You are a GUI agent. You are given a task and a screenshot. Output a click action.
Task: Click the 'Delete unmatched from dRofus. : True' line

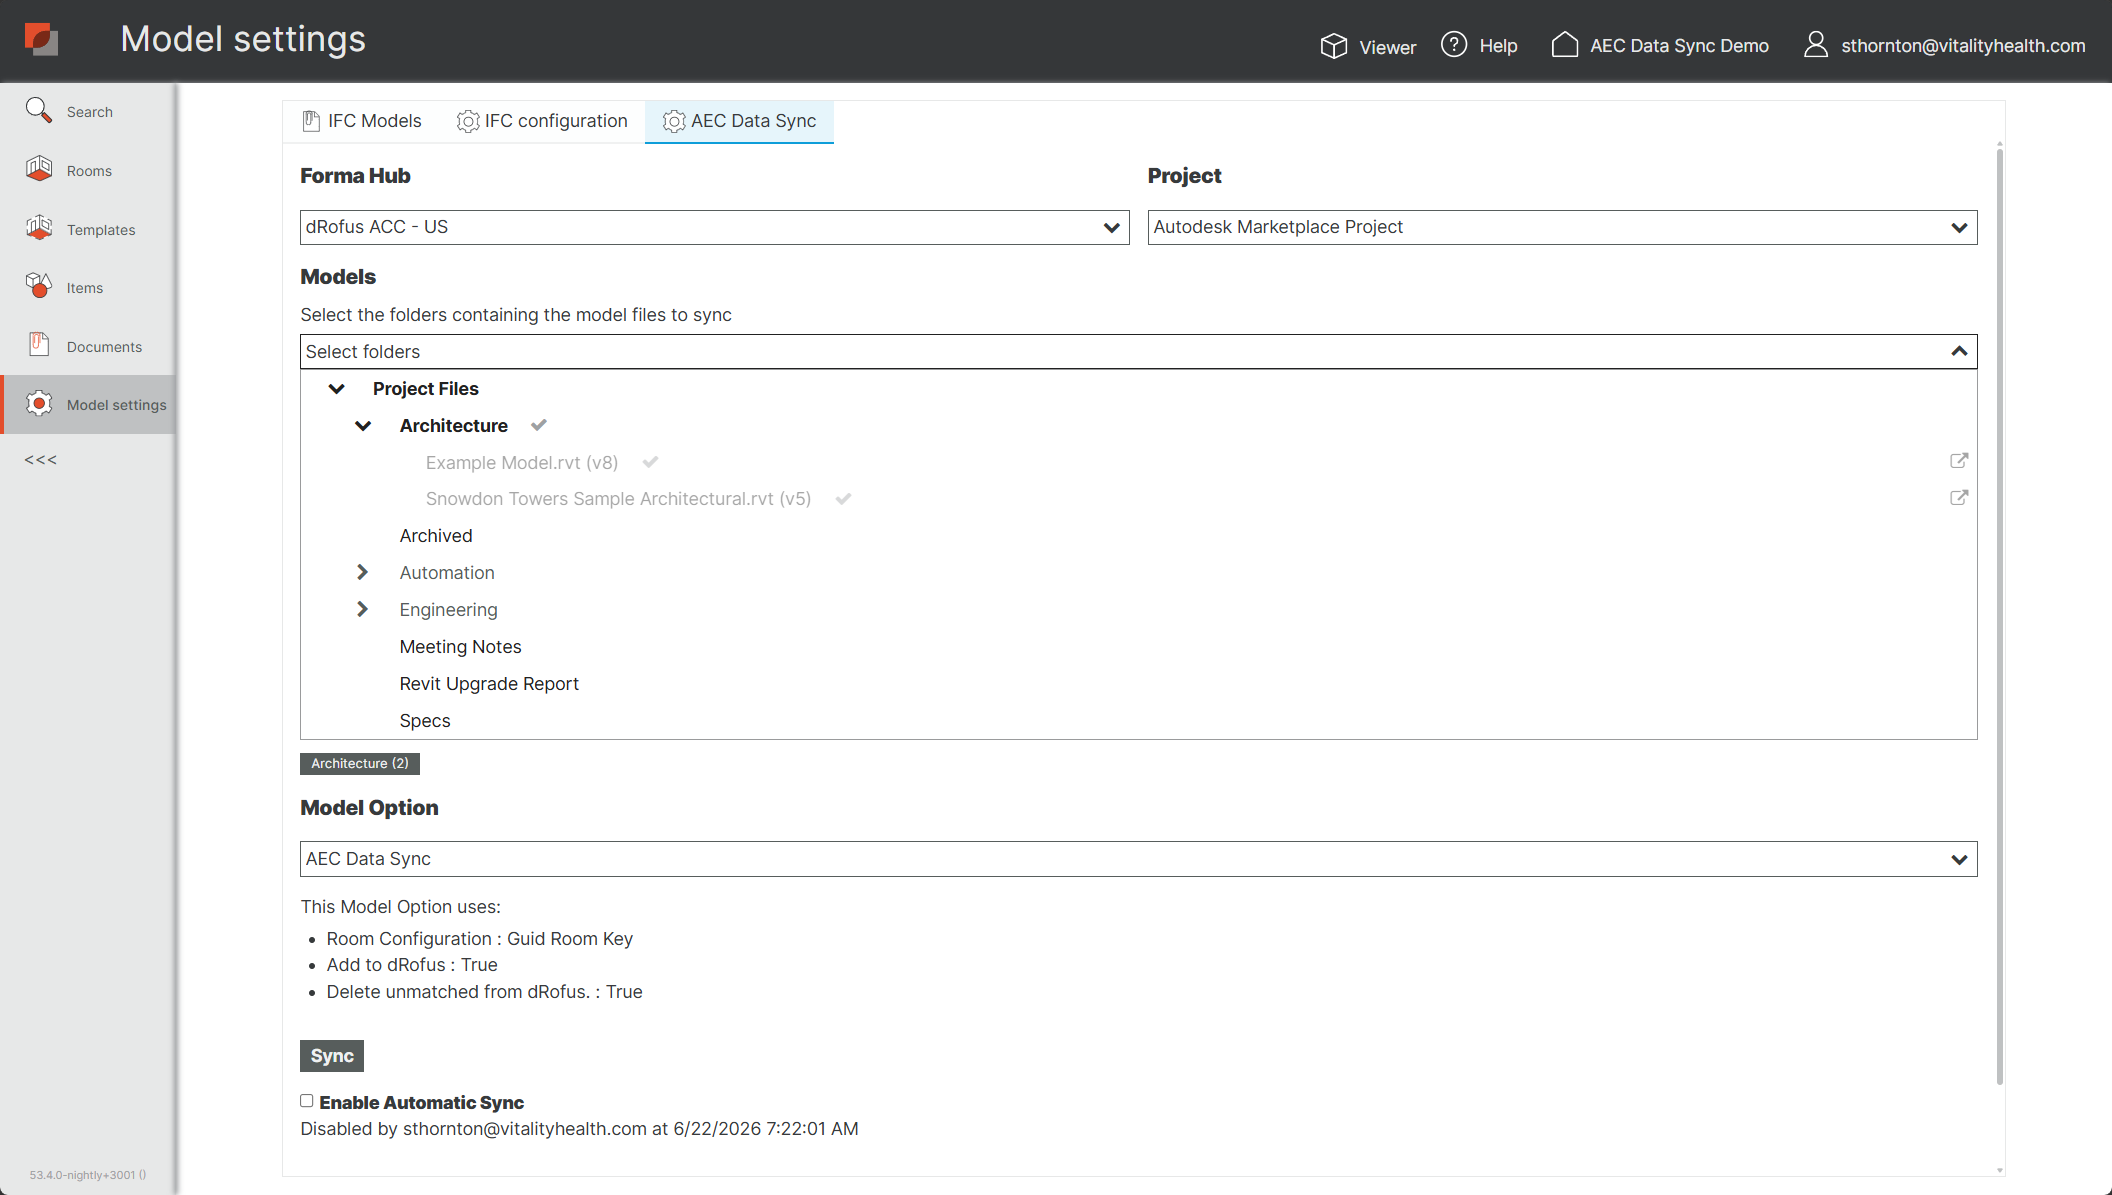tap(484, 992)
